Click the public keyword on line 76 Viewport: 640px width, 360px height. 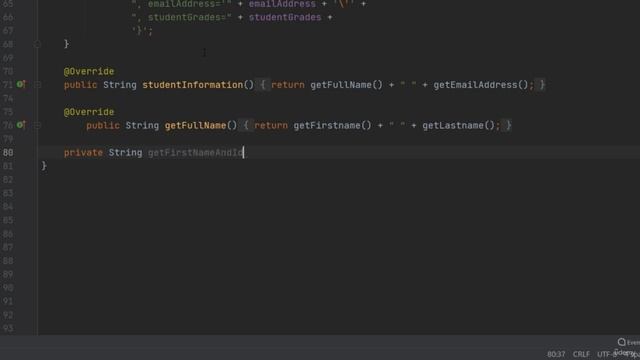(103, 125)
